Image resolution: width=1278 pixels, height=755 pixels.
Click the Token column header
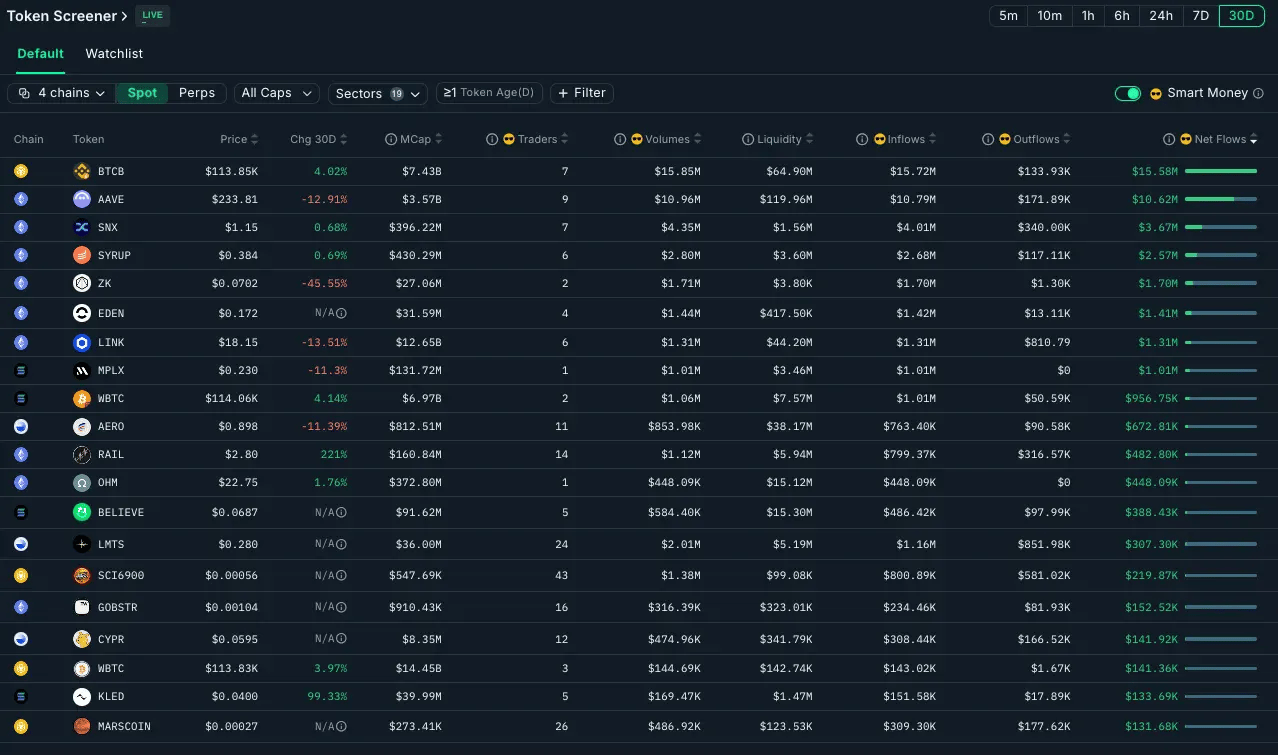click(x=88, y=139)
